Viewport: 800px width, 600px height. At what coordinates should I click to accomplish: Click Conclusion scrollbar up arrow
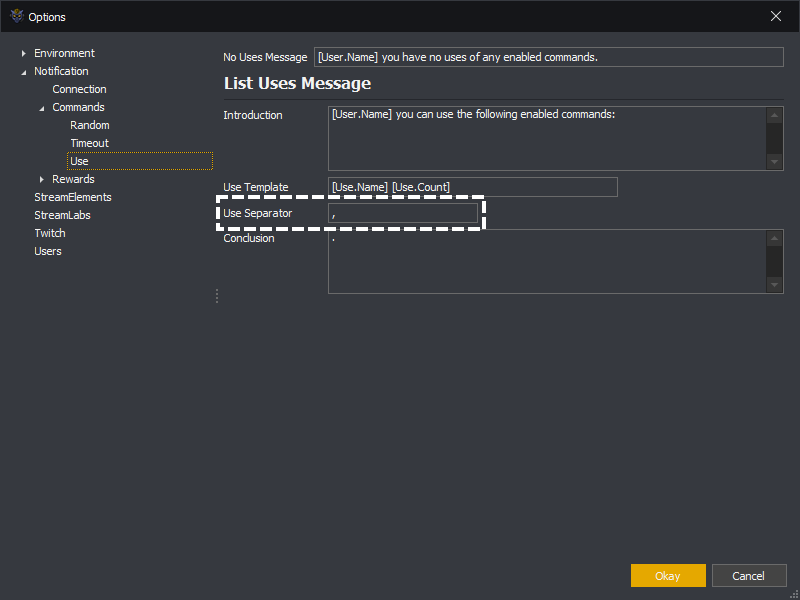click(x=774, y=238)
